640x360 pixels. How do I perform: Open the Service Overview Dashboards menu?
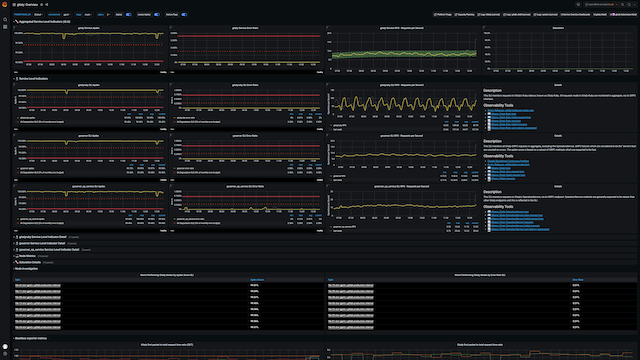[575, 15]
